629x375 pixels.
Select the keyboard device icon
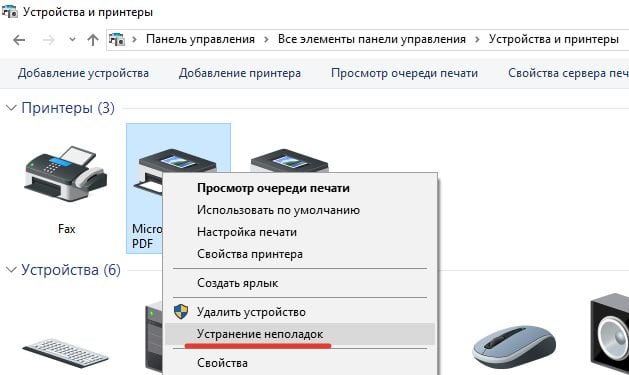pos(65,353)
